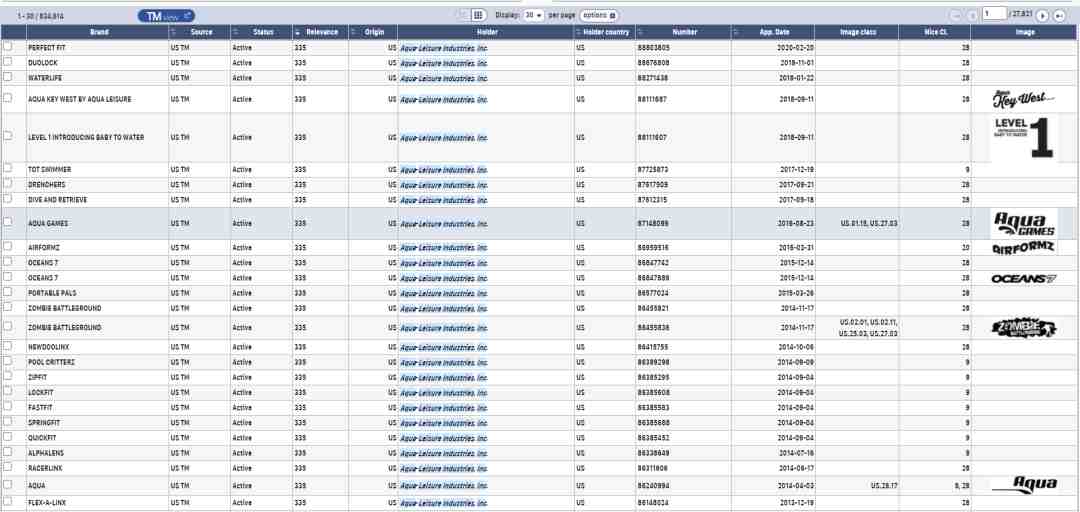
Task: Go to next results page arrow
Action: pos(1043,16)
